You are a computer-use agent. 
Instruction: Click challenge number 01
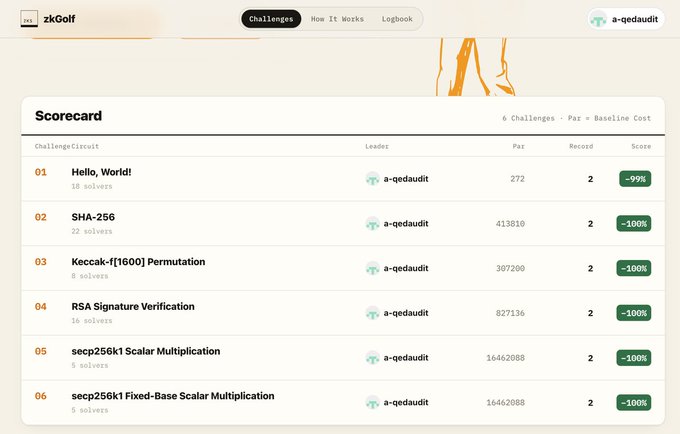[x=41, y=172]
